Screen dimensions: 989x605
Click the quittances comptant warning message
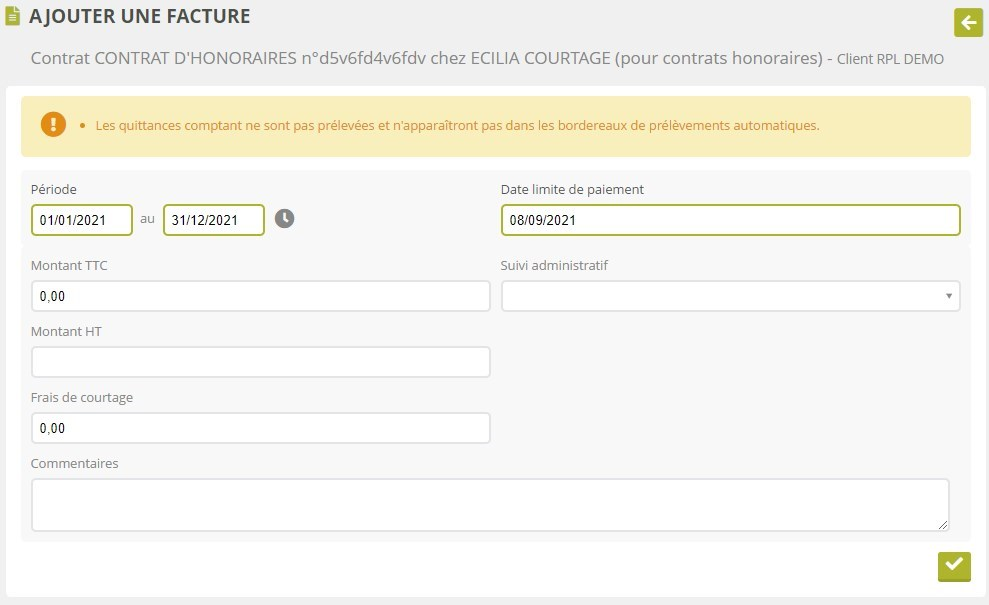pyautogui.click(x=457, y=126)
